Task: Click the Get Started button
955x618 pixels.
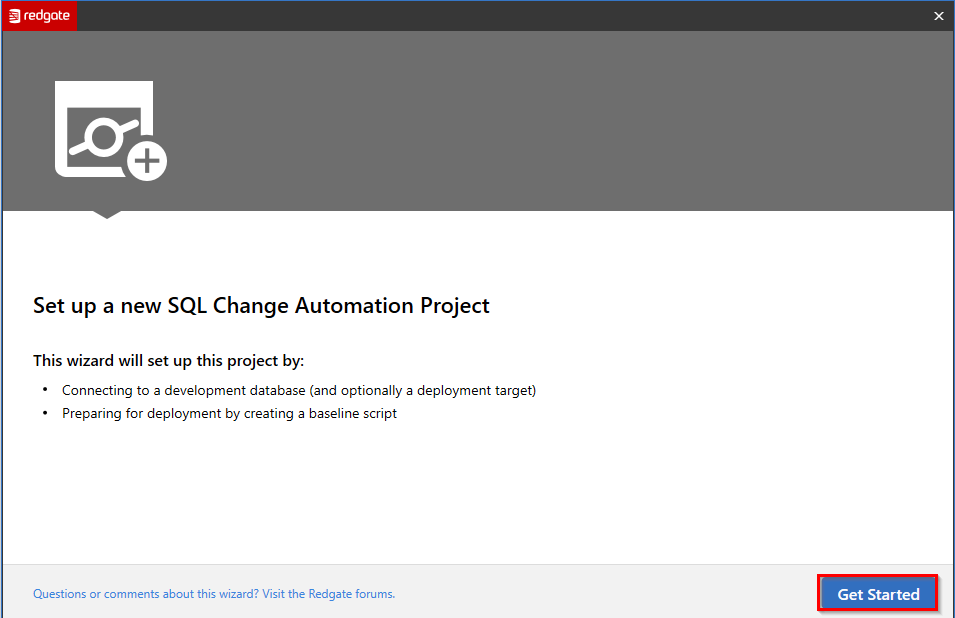Action: (x=878, y=594)
